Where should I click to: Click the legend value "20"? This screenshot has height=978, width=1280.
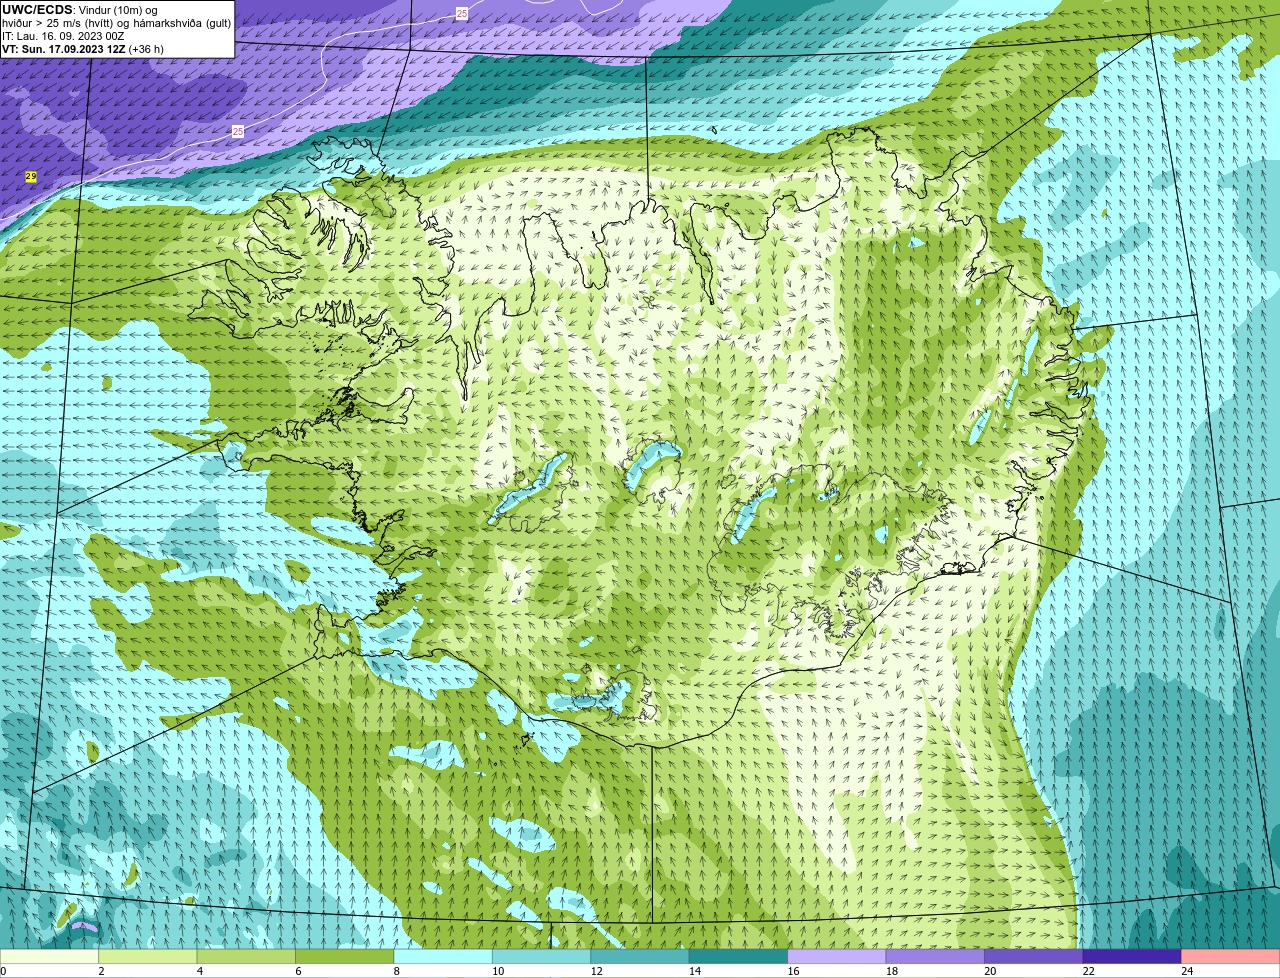coord(990,971)
